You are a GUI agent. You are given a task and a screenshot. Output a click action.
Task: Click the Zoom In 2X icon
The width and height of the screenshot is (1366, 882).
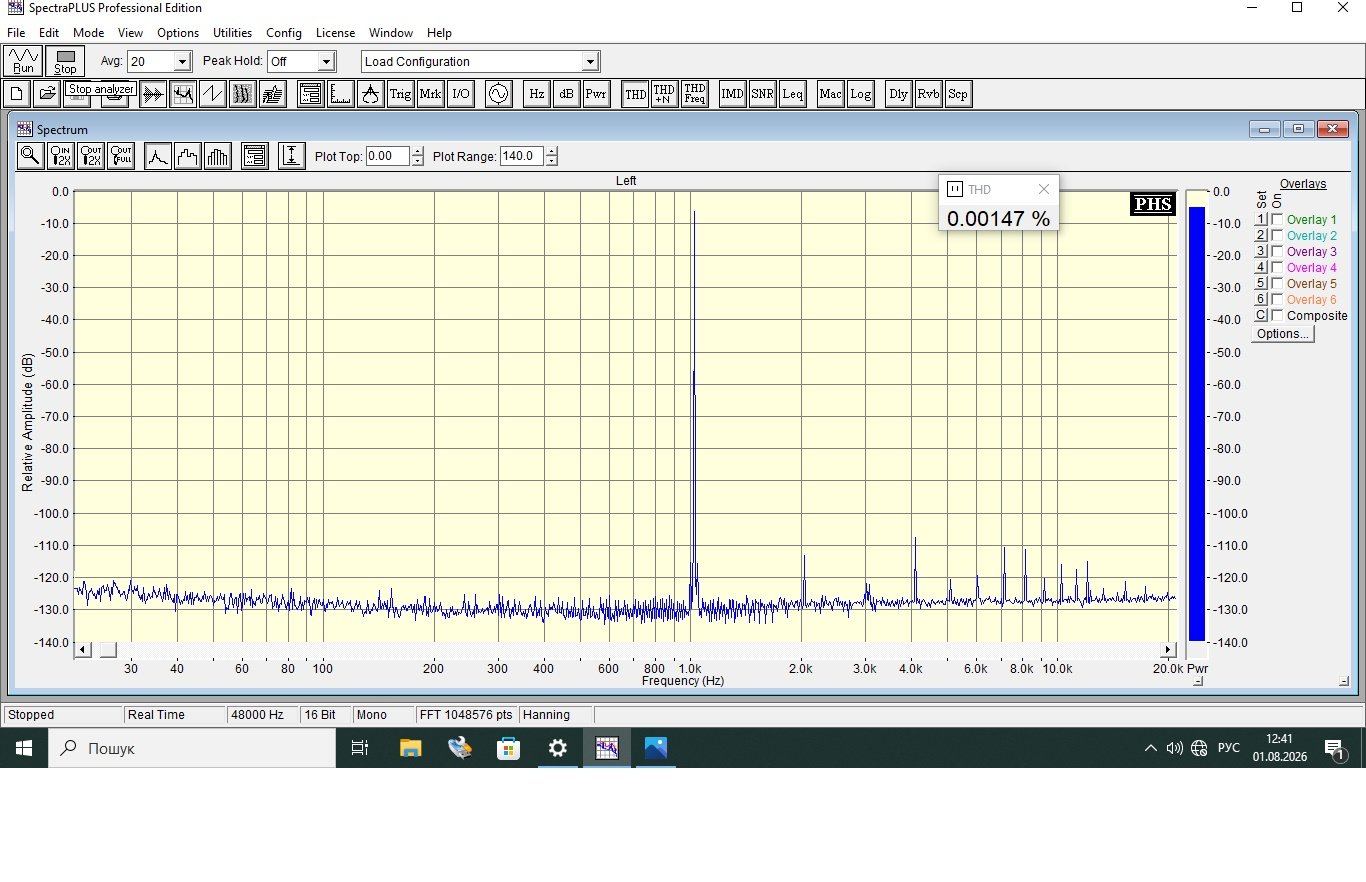[x=60, y=156]
